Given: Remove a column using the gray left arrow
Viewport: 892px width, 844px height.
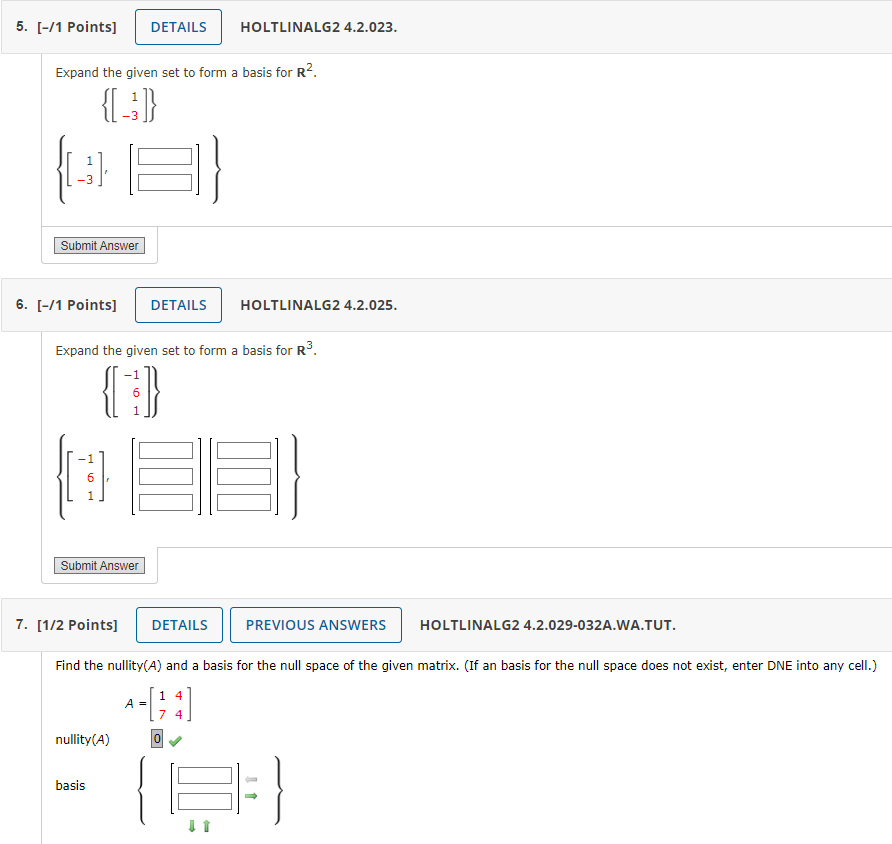Looking at the screenshot, I should tap(251, 777).
